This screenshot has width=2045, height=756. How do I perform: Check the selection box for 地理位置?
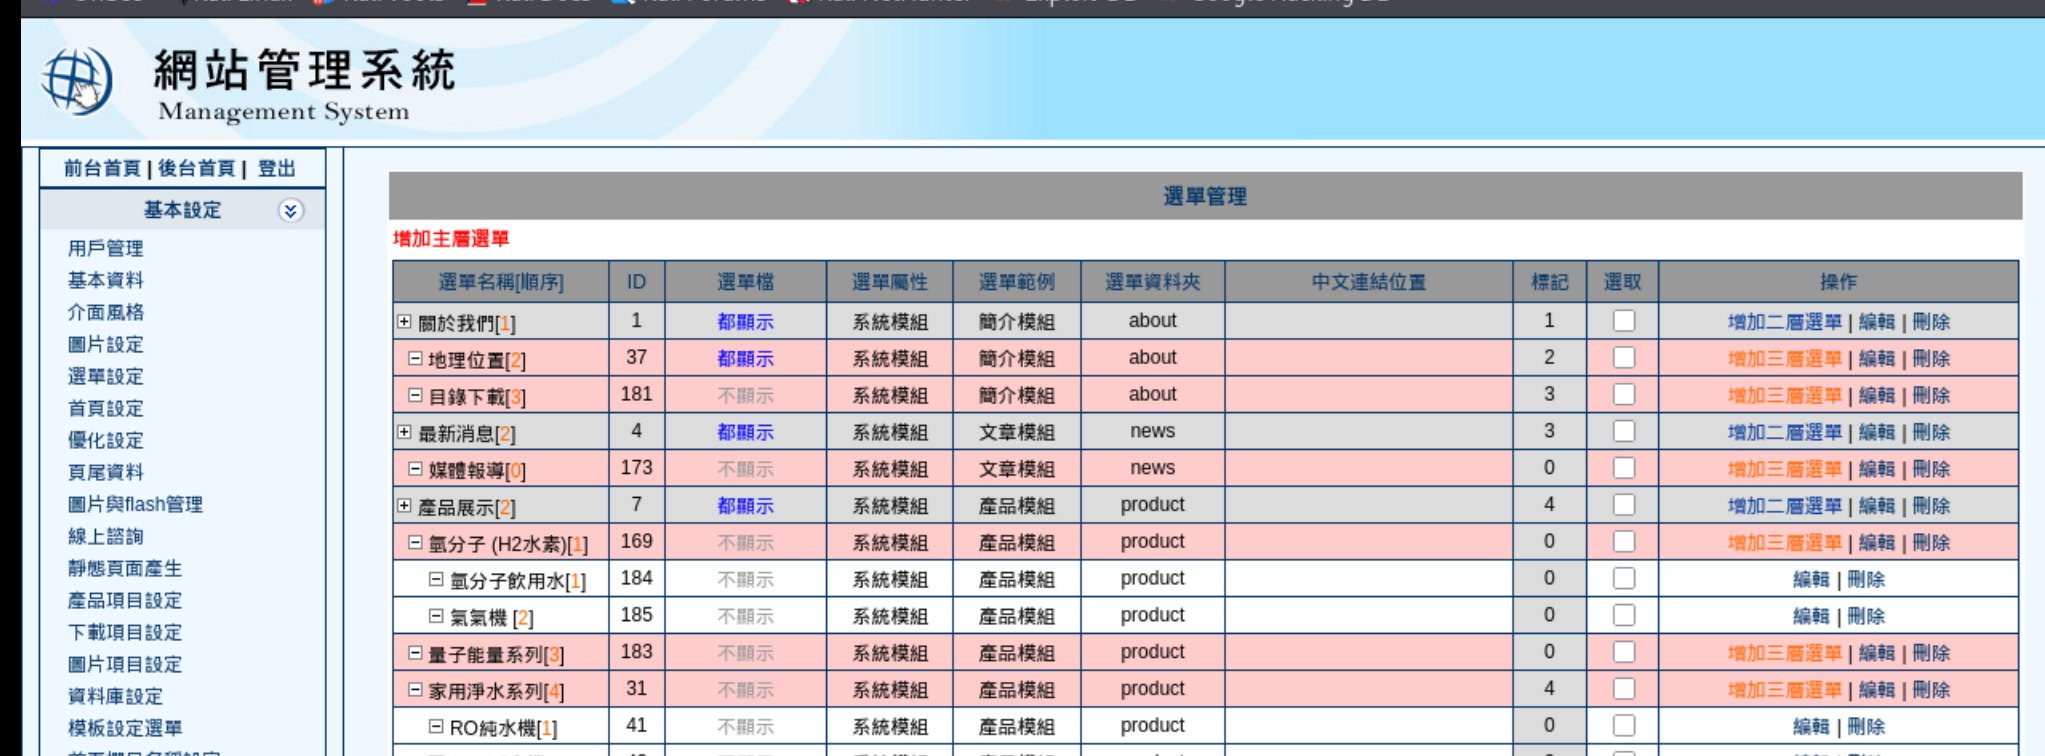pos(1624,358)
